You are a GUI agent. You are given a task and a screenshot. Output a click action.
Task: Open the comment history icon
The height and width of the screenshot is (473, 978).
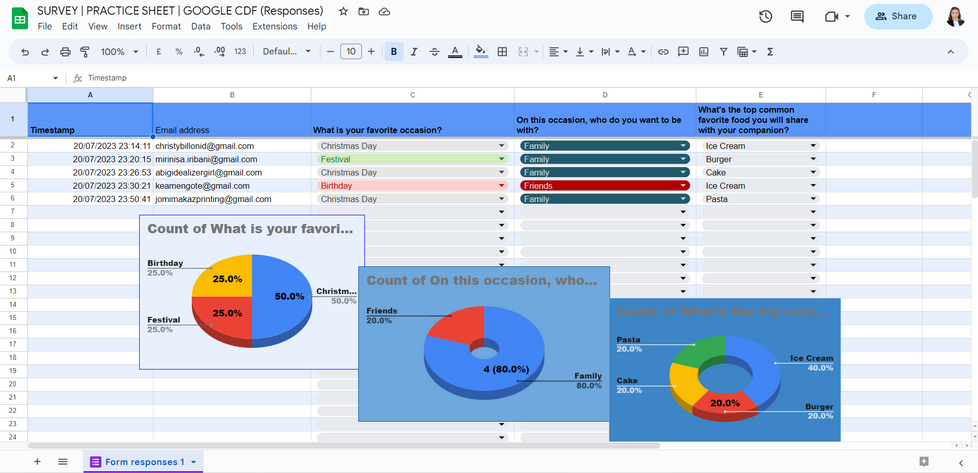[x=797, y=17]
